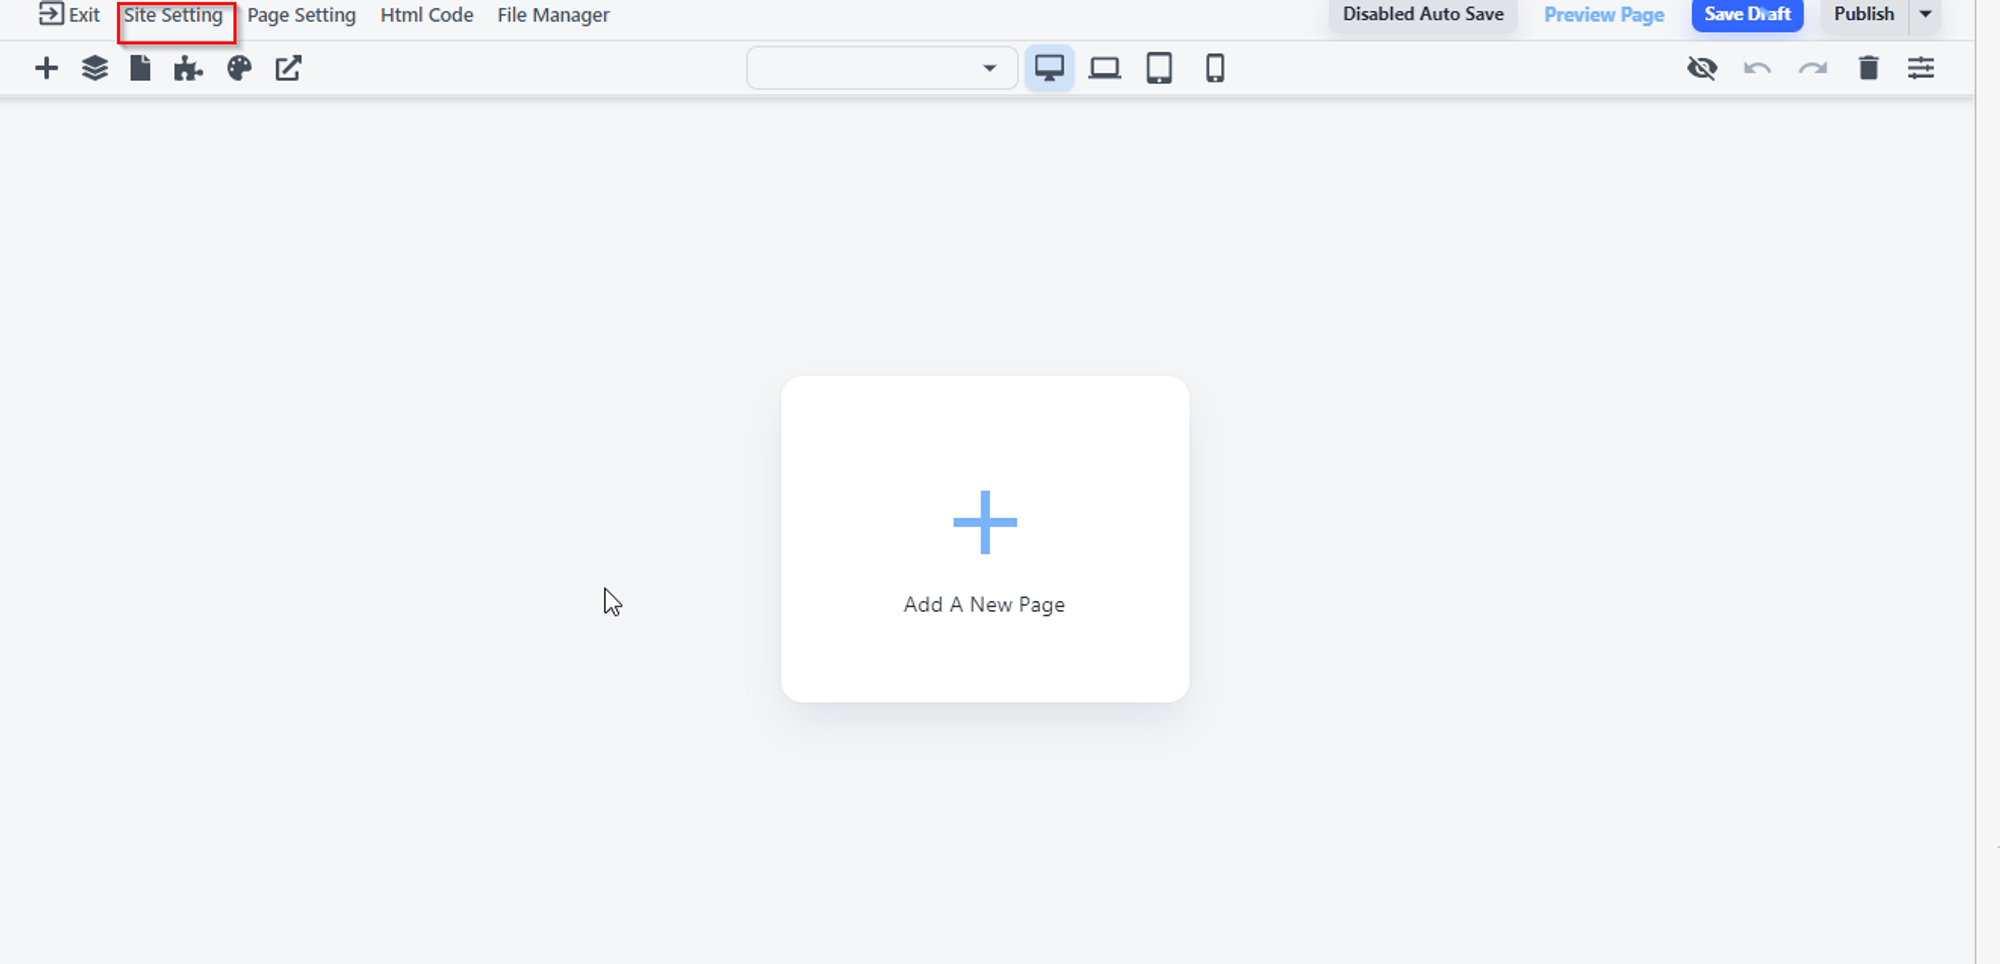Open File Manager menu
The height and width of the screenshot is (964, 2000).
[x=553, y=15]
